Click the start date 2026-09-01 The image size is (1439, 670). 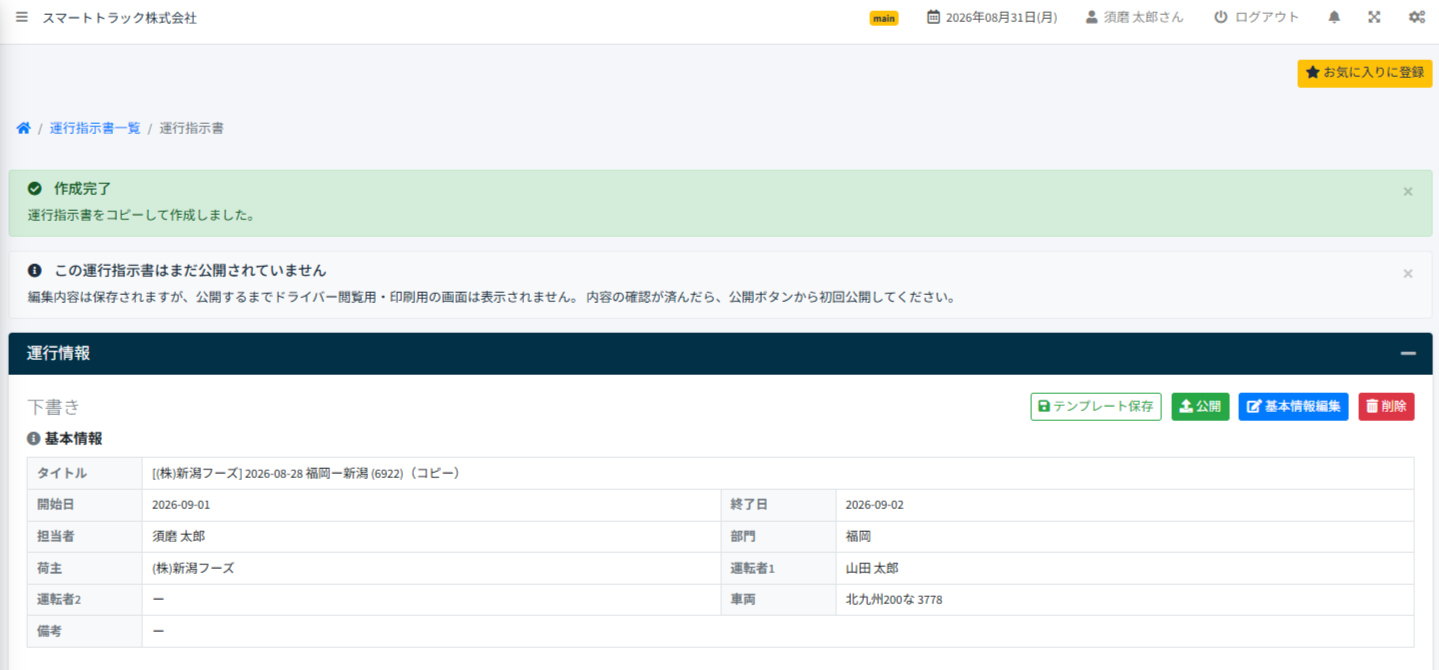pyautogui.click(x=181, y=505)
